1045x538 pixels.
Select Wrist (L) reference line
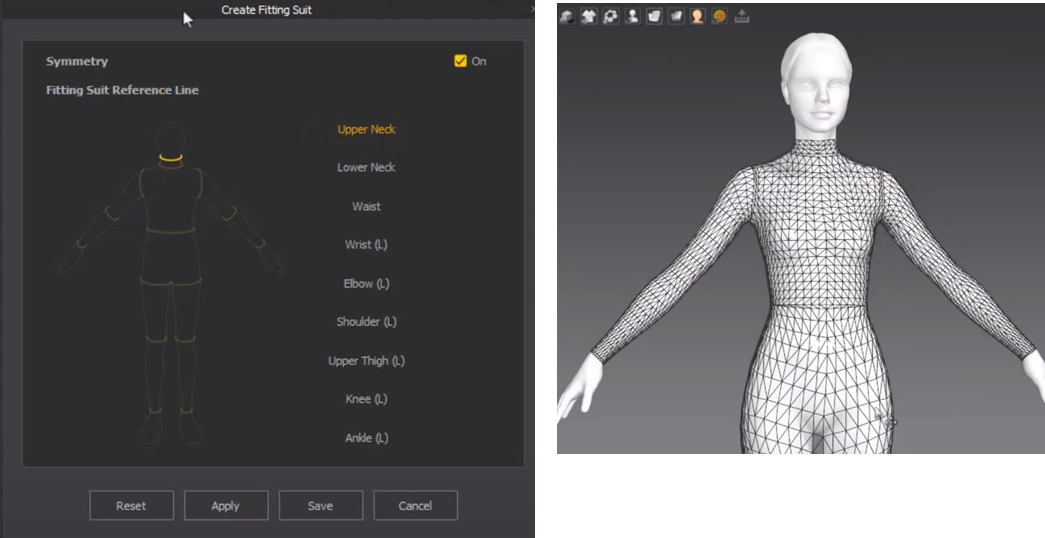click(x=366, y=245)
